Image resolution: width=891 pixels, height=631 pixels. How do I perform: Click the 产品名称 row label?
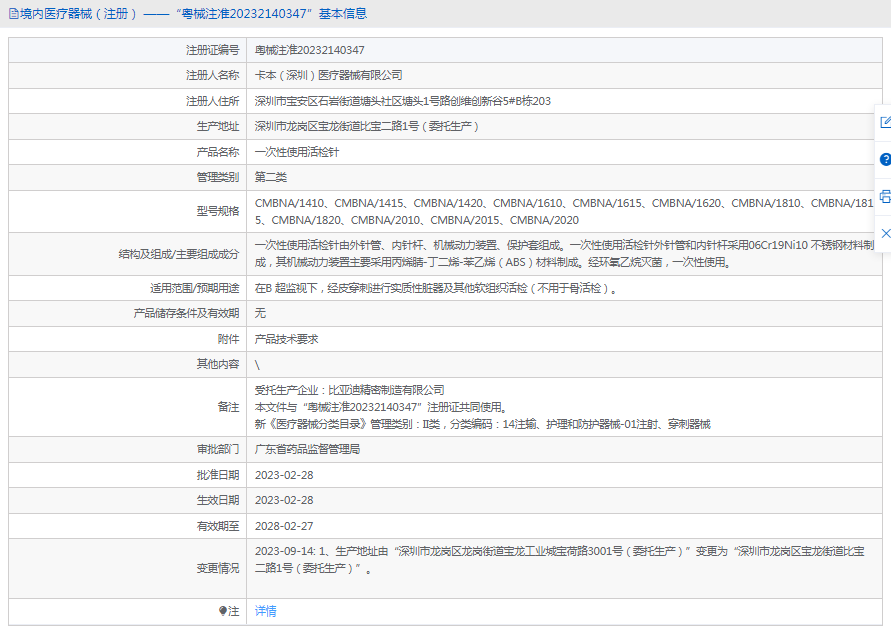point(218,152)
